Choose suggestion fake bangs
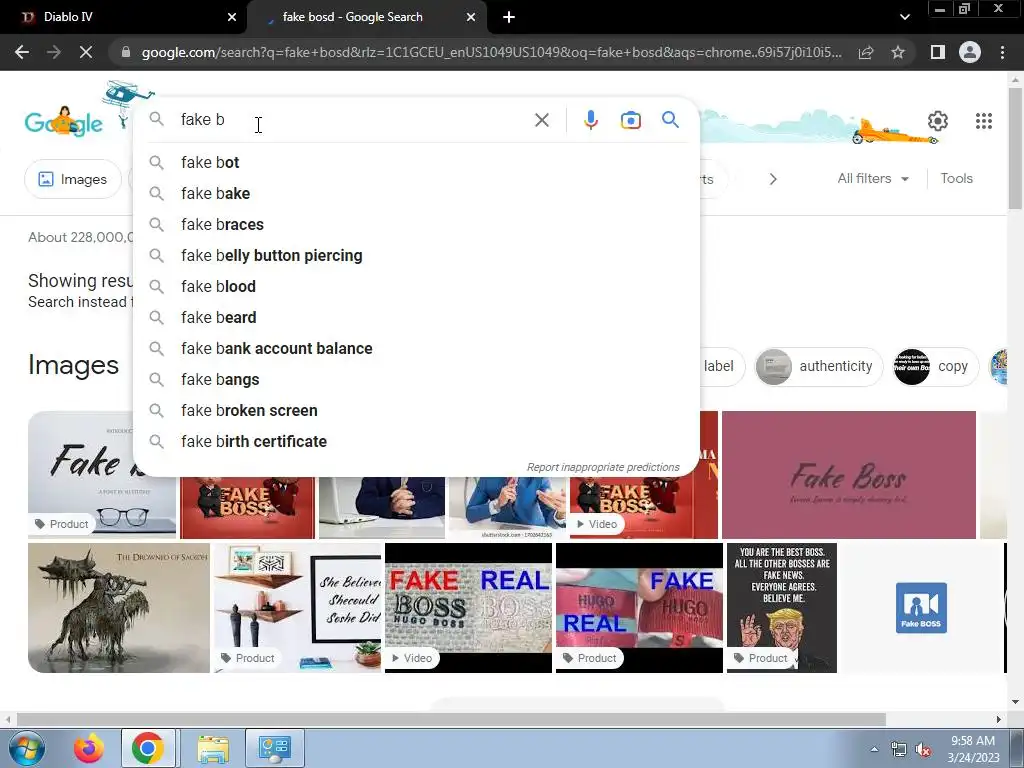The height and width of the screenshot is (768, 1024). pos(417,379)
